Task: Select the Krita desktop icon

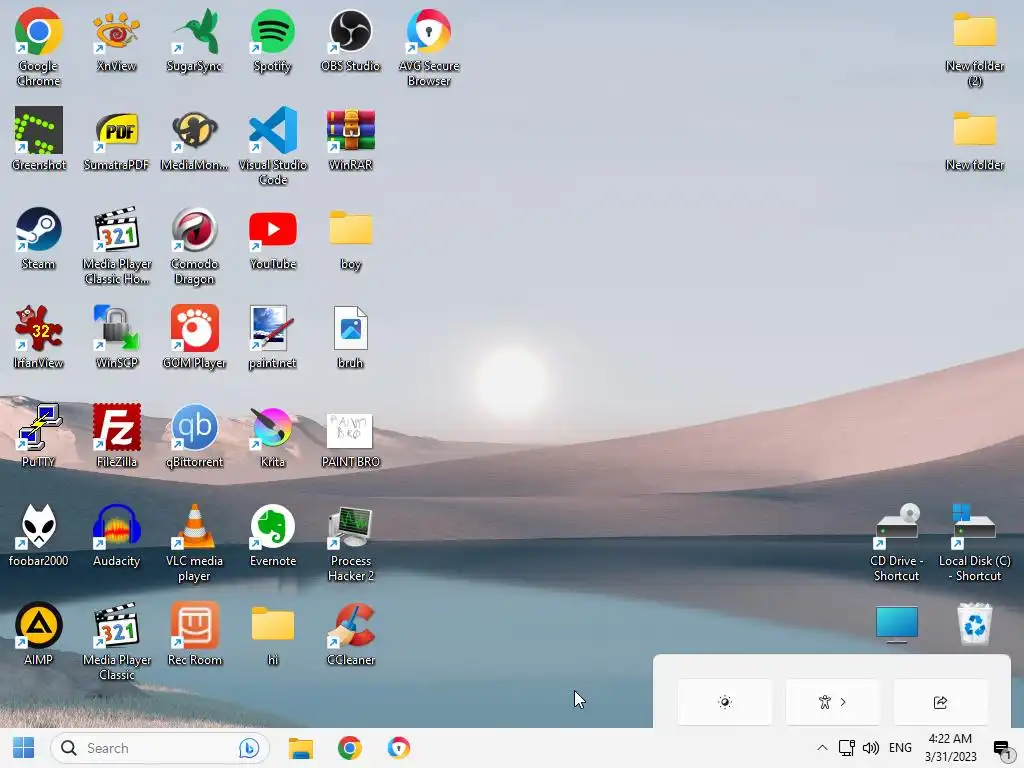Action: tap(272, 436)
